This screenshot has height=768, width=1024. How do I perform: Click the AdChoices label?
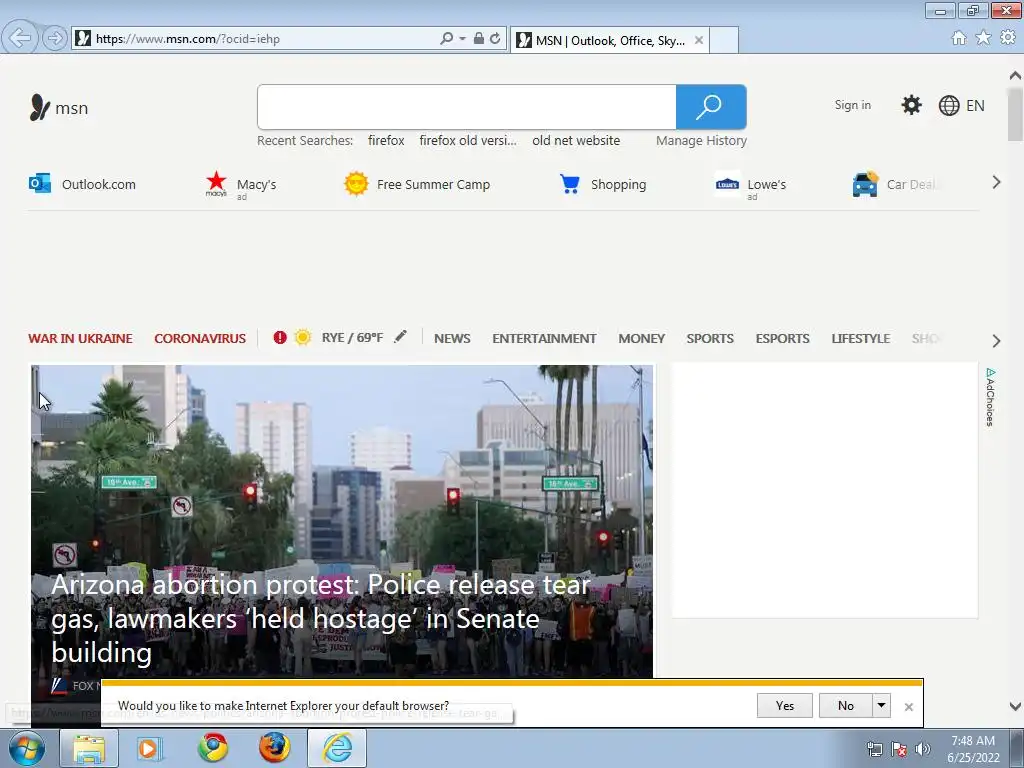[990, 397]
